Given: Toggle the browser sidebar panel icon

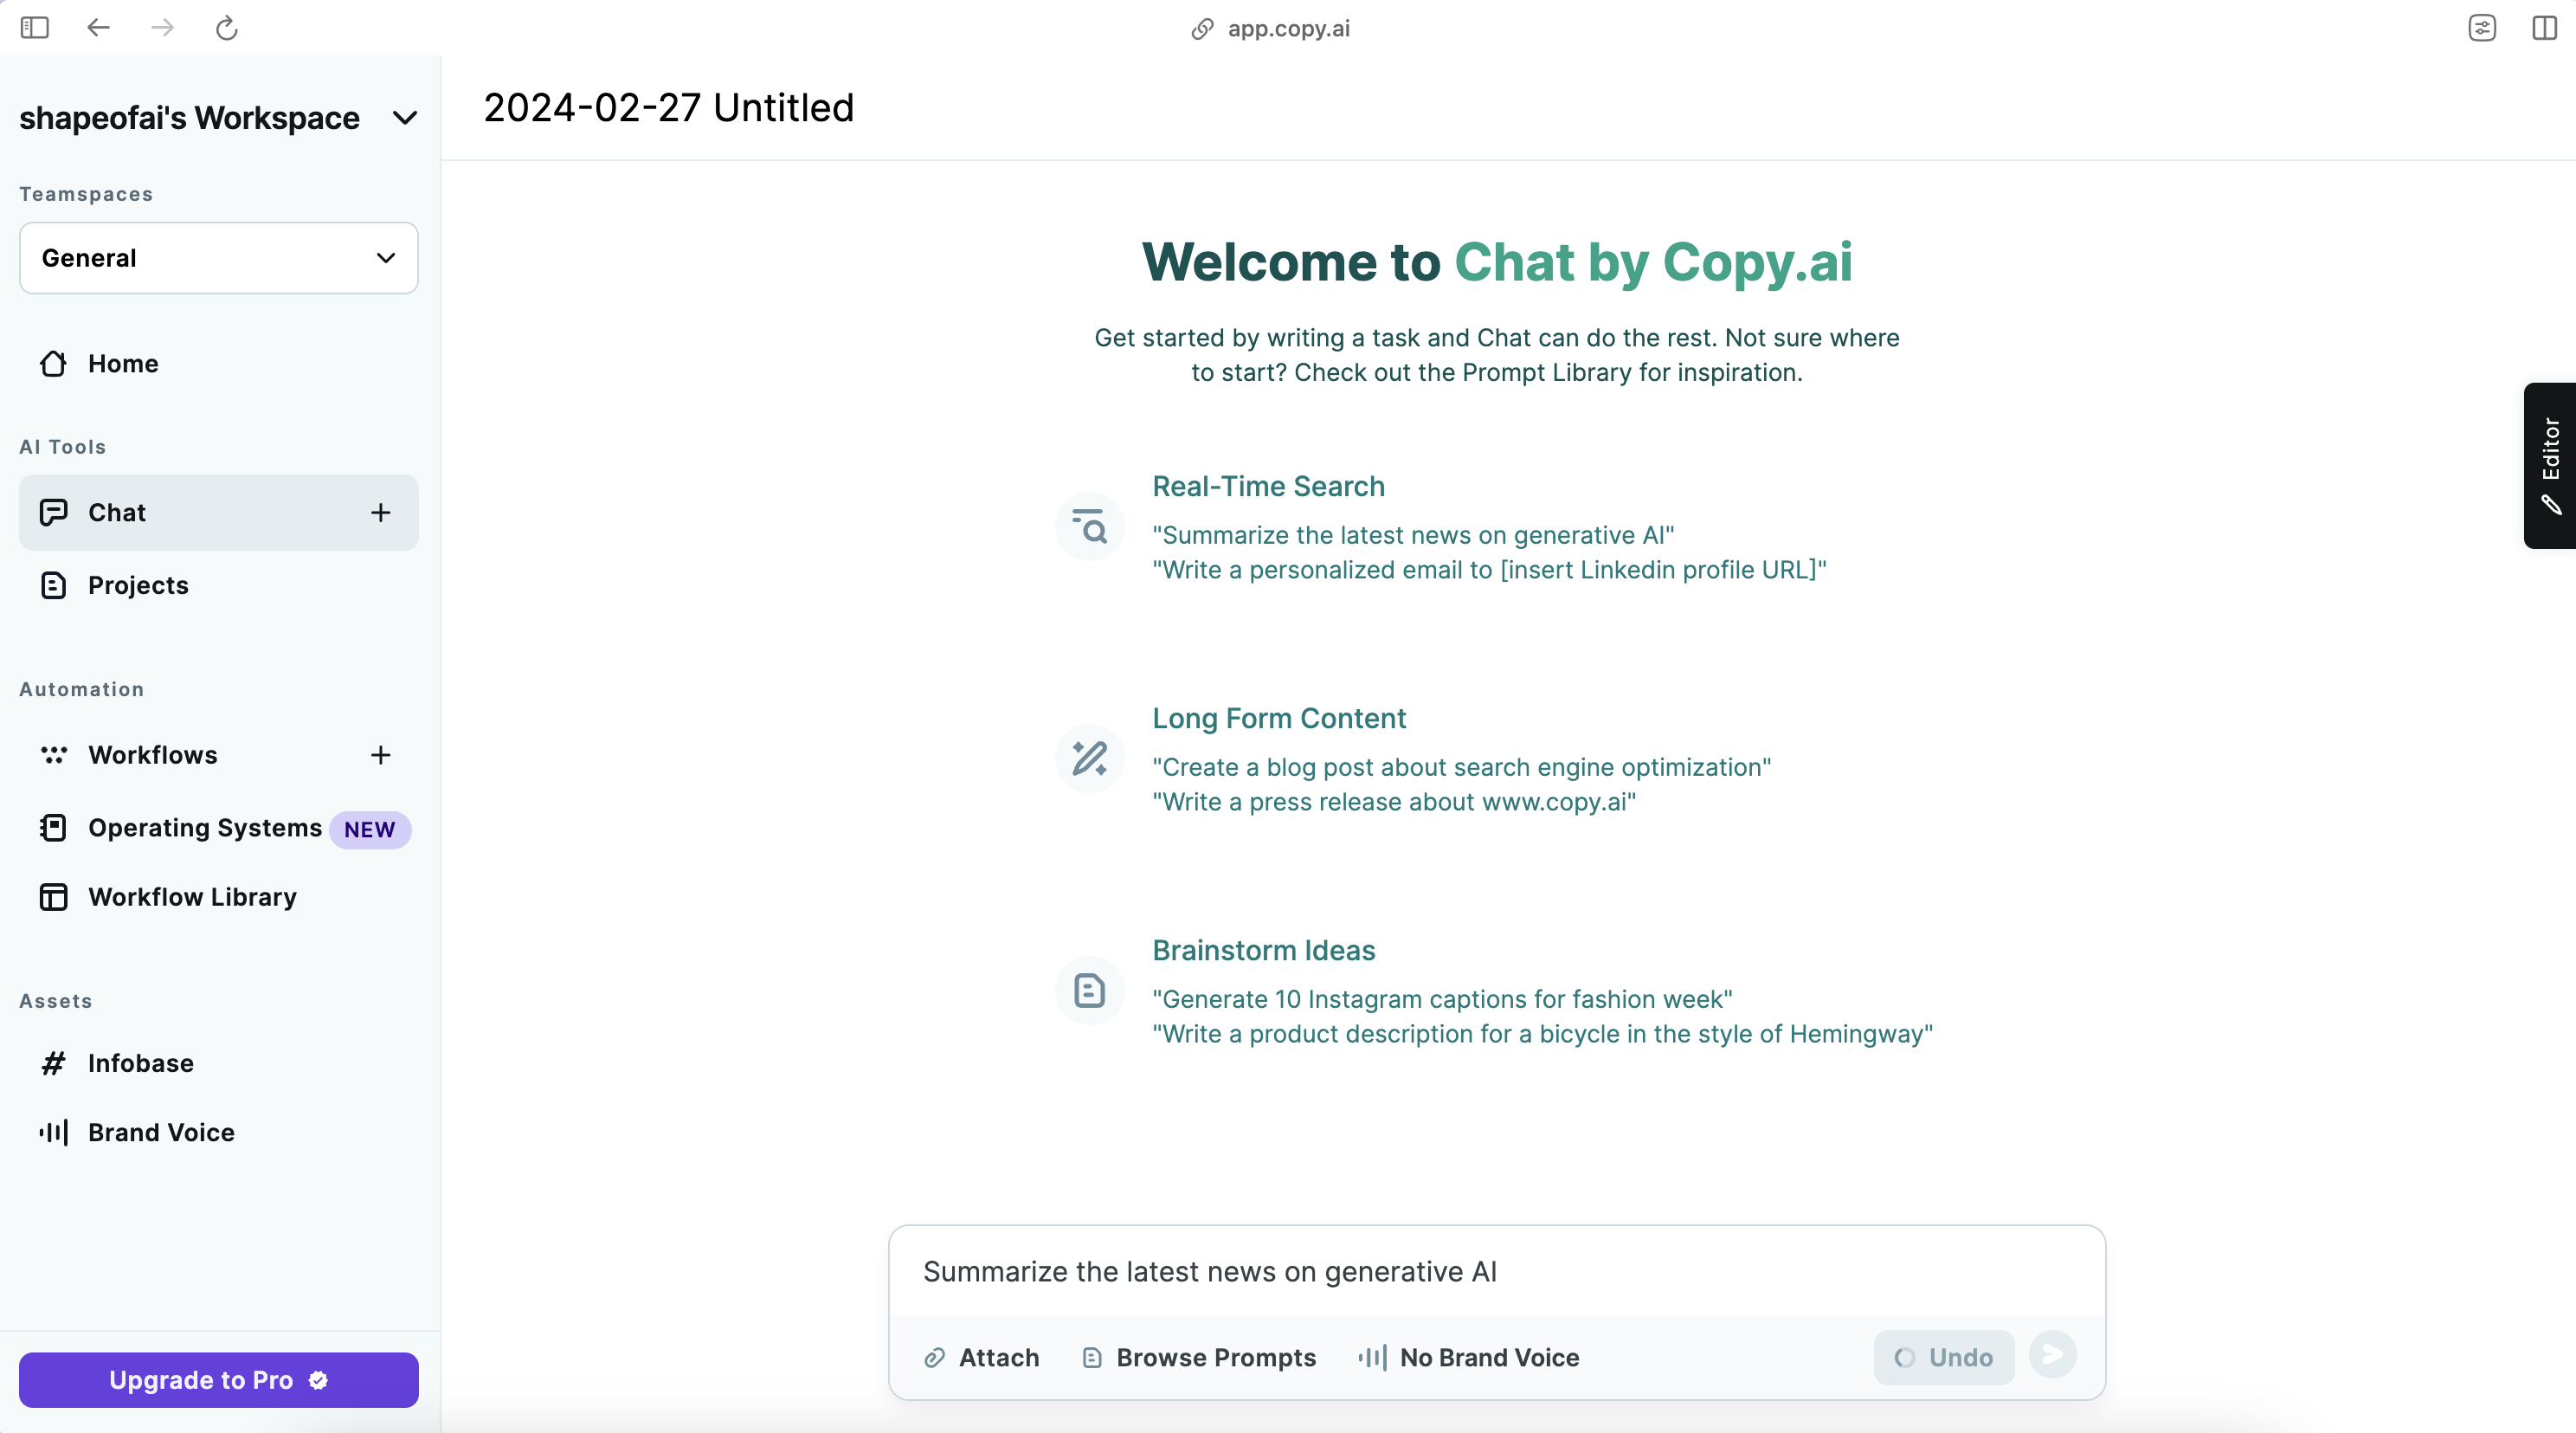Looking at the screenshot, I should click(35, 28).
